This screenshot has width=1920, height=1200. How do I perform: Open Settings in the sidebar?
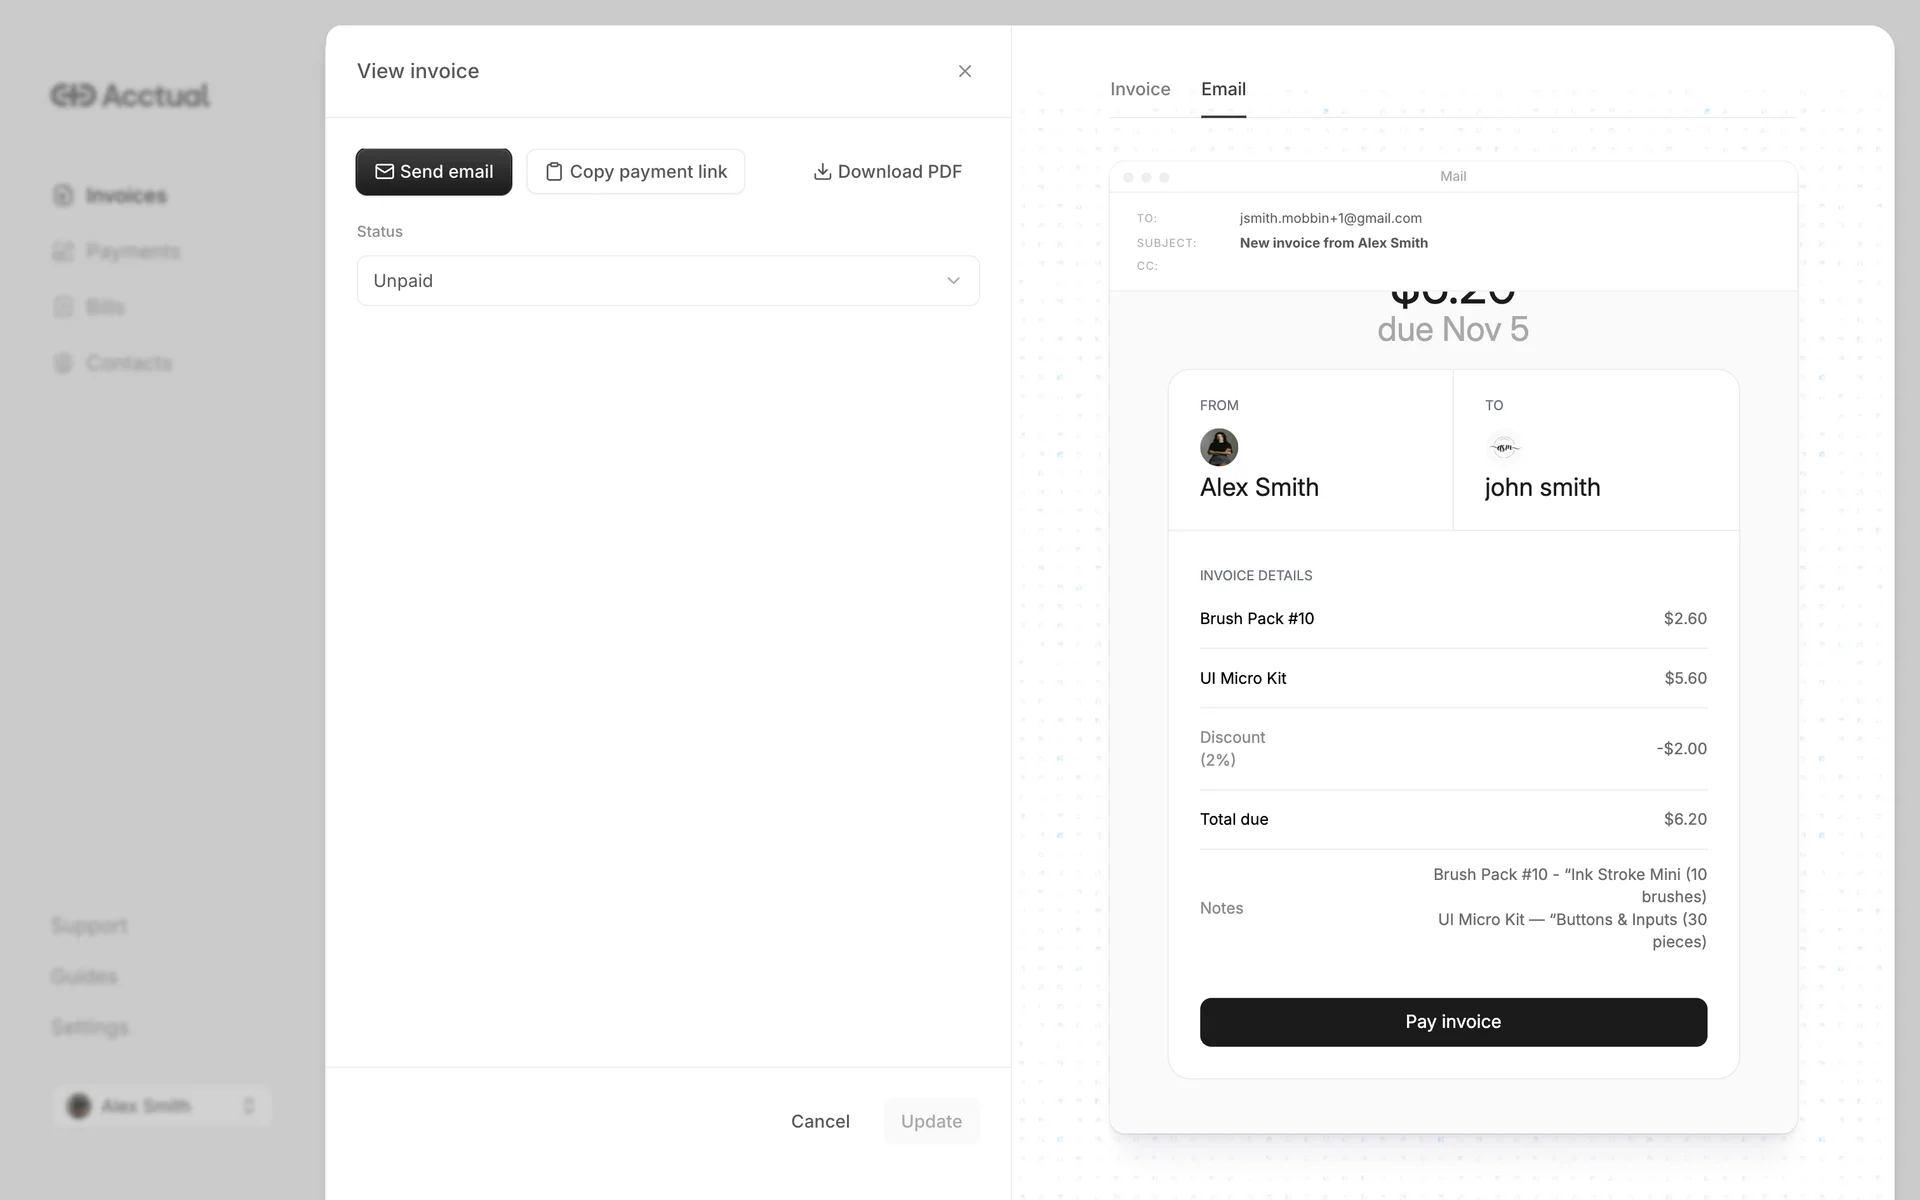pyautogui.click(x=90, y=1027)
